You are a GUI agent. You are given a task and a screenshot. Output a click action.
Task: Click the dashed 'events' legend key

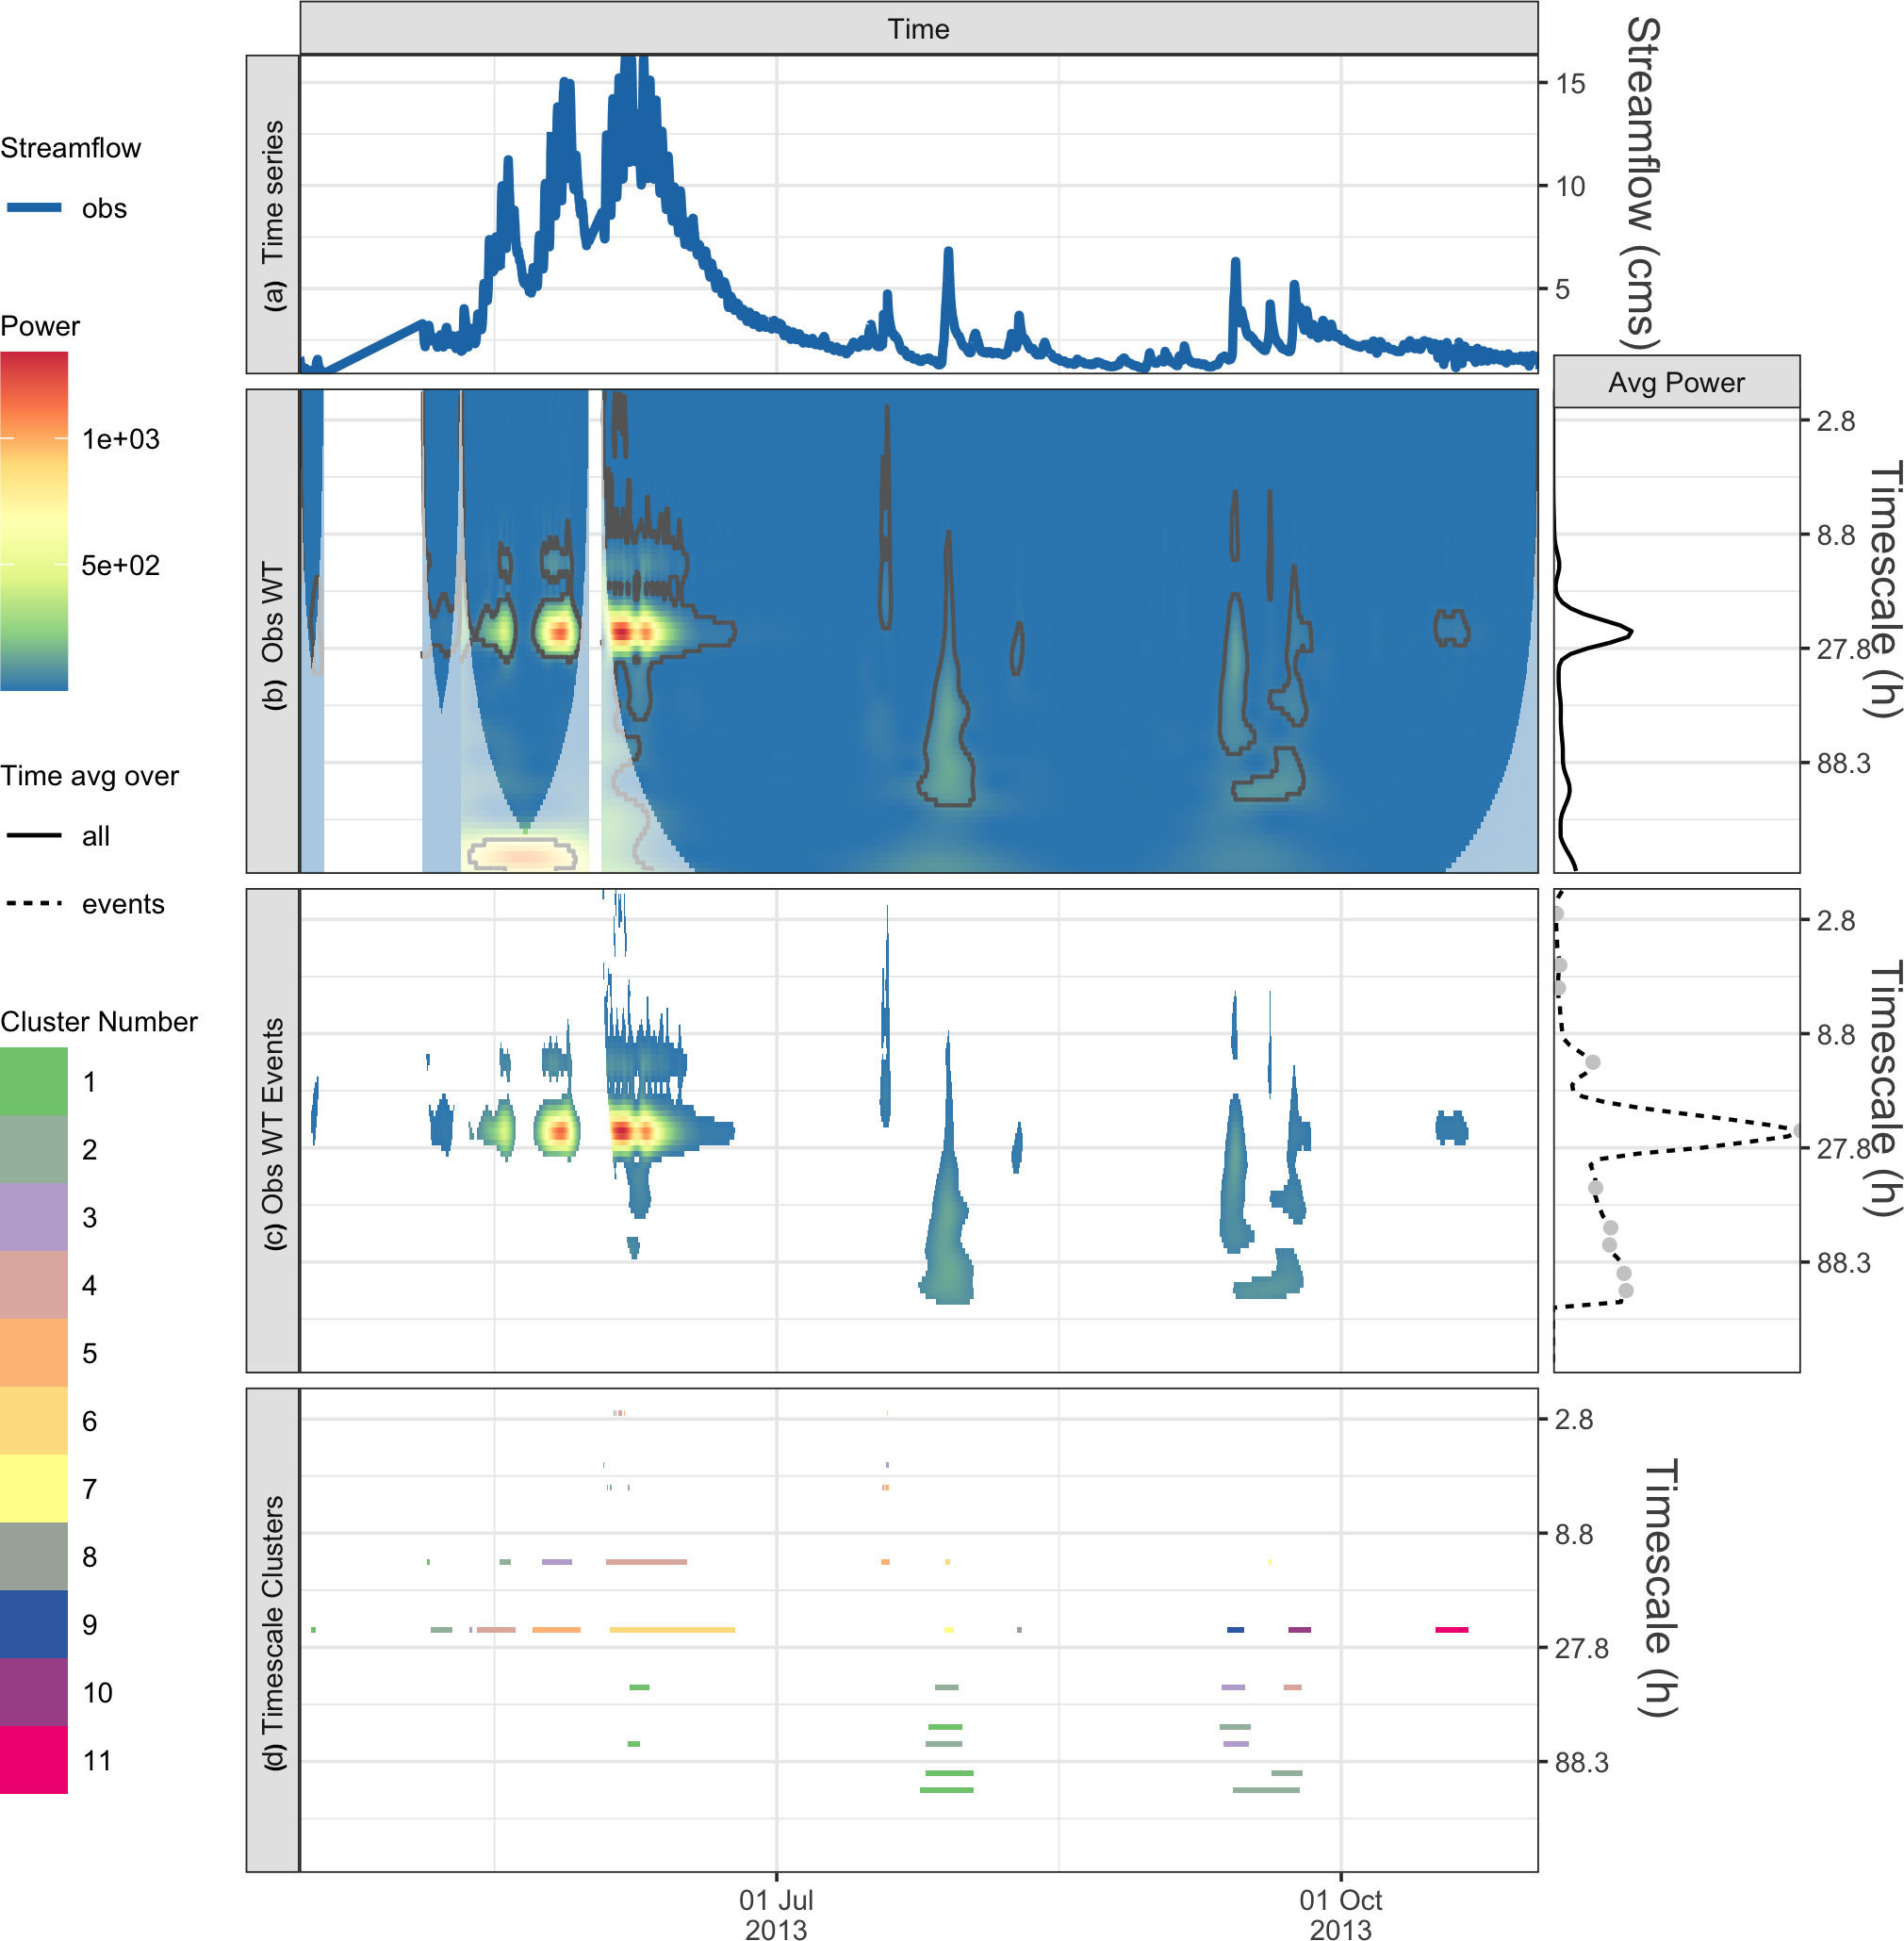coord(34,904)
